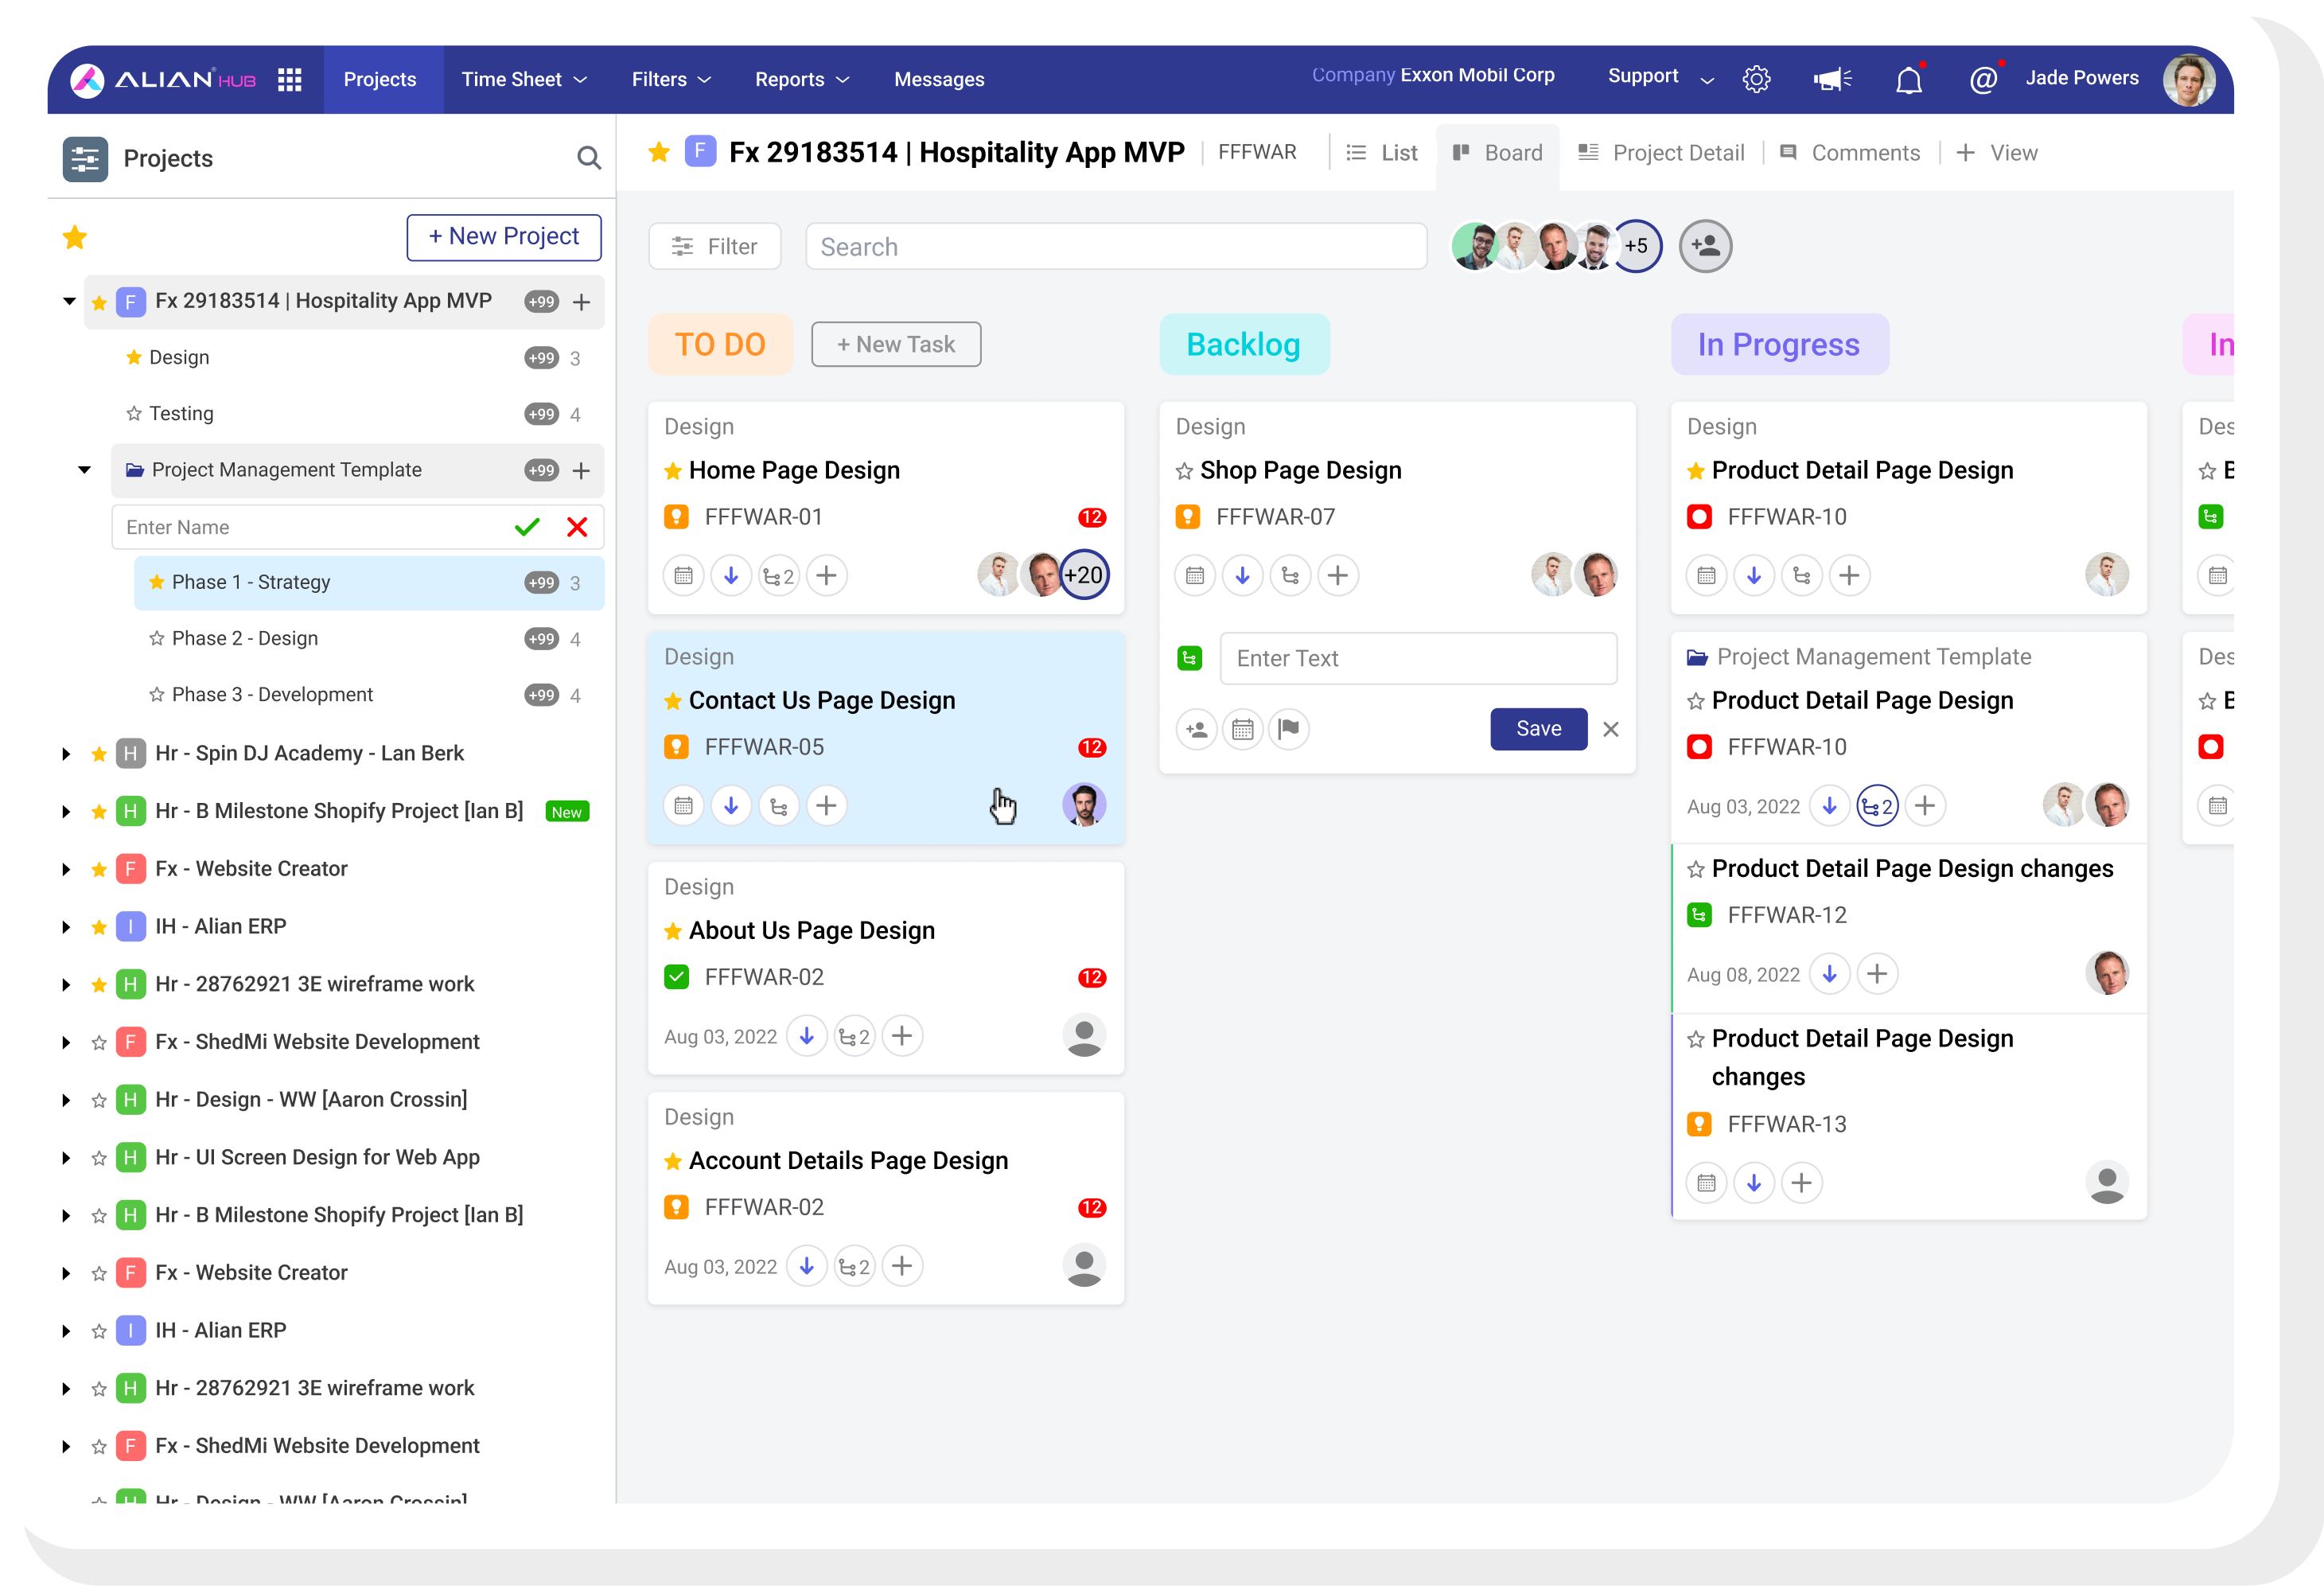The image size is (2324, 1586).
Task: Expand Hr - Spin DJ Academy project
Action: 66,754
